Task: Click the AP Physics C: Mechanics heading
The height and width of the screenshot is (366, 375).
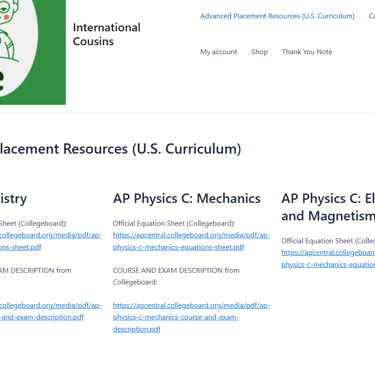Action: click(x=187, y=198)
